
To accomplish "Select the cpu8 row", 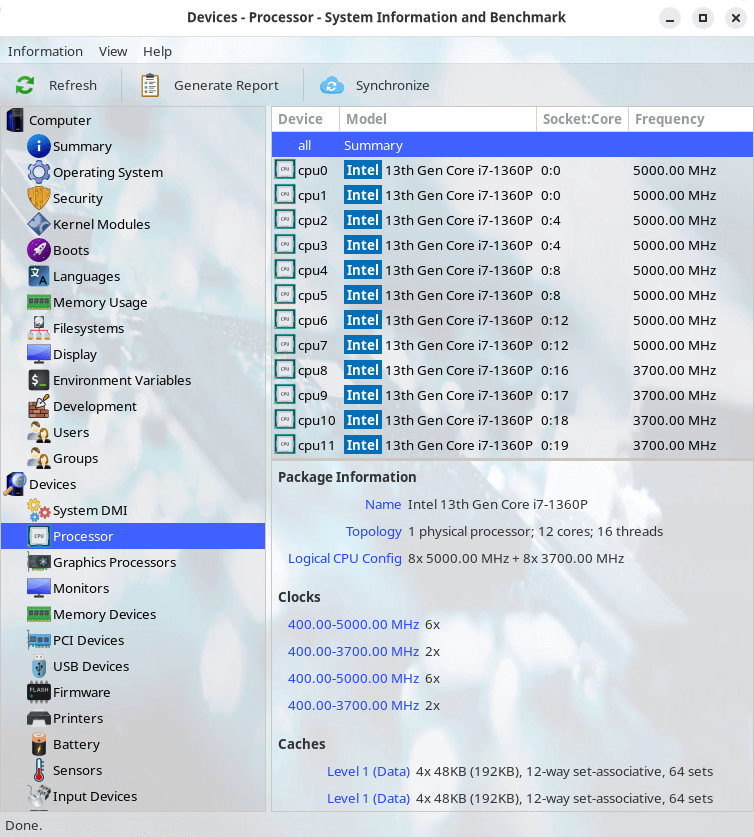I will pos(512,370).
